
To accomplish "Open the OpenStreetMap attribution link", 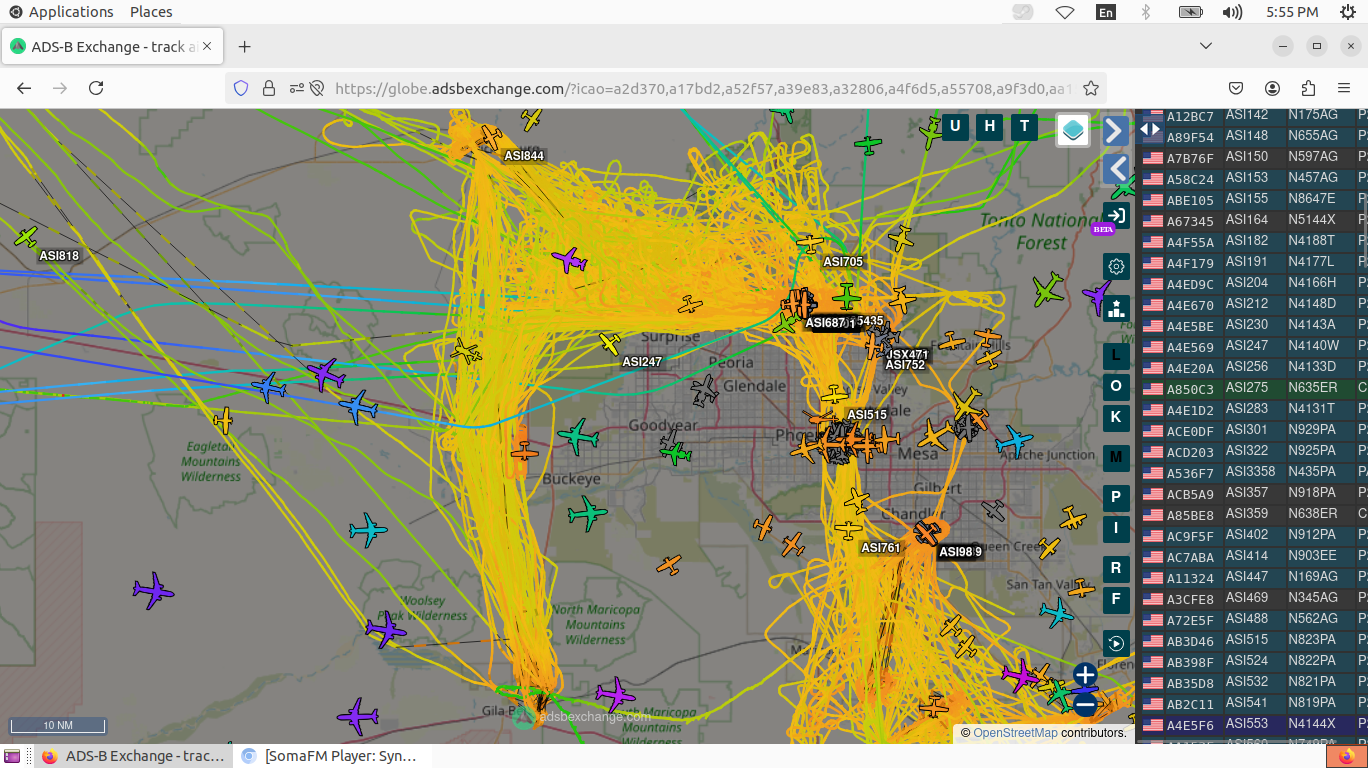I will click(x=1015, y=733).
